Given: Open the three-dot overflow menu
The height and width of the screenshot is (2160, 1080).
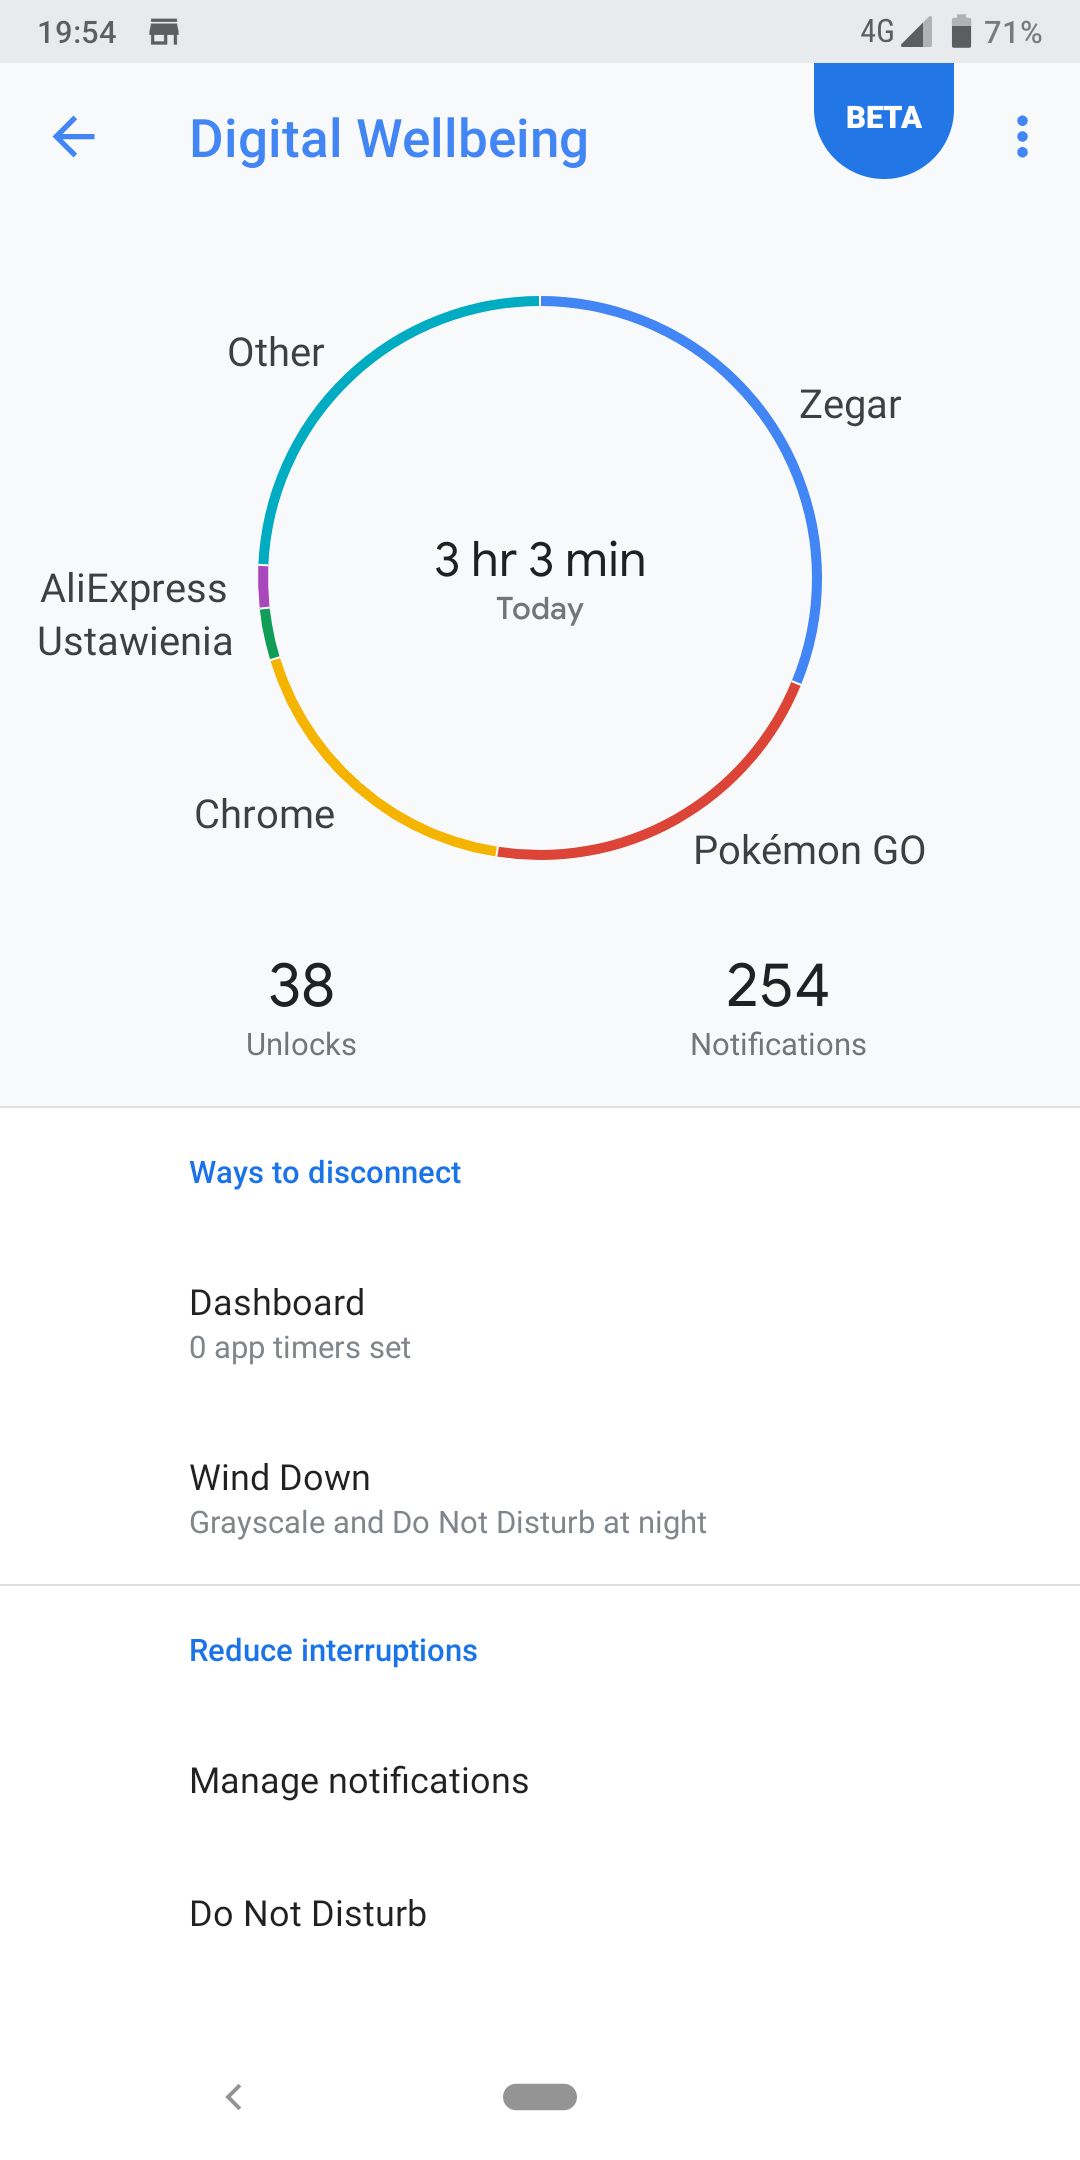Looking at the screenshot, I should click(x=1022, y=137).
